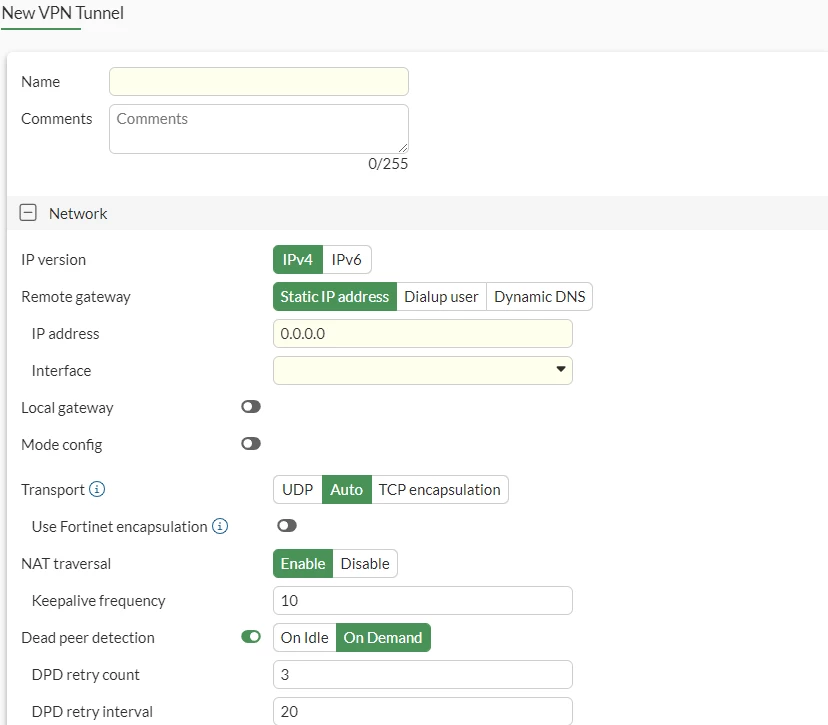Enable NAT traversal
The height and width of the screenshot is (725, 828).
pyautogui.click(x=303, y=563)
